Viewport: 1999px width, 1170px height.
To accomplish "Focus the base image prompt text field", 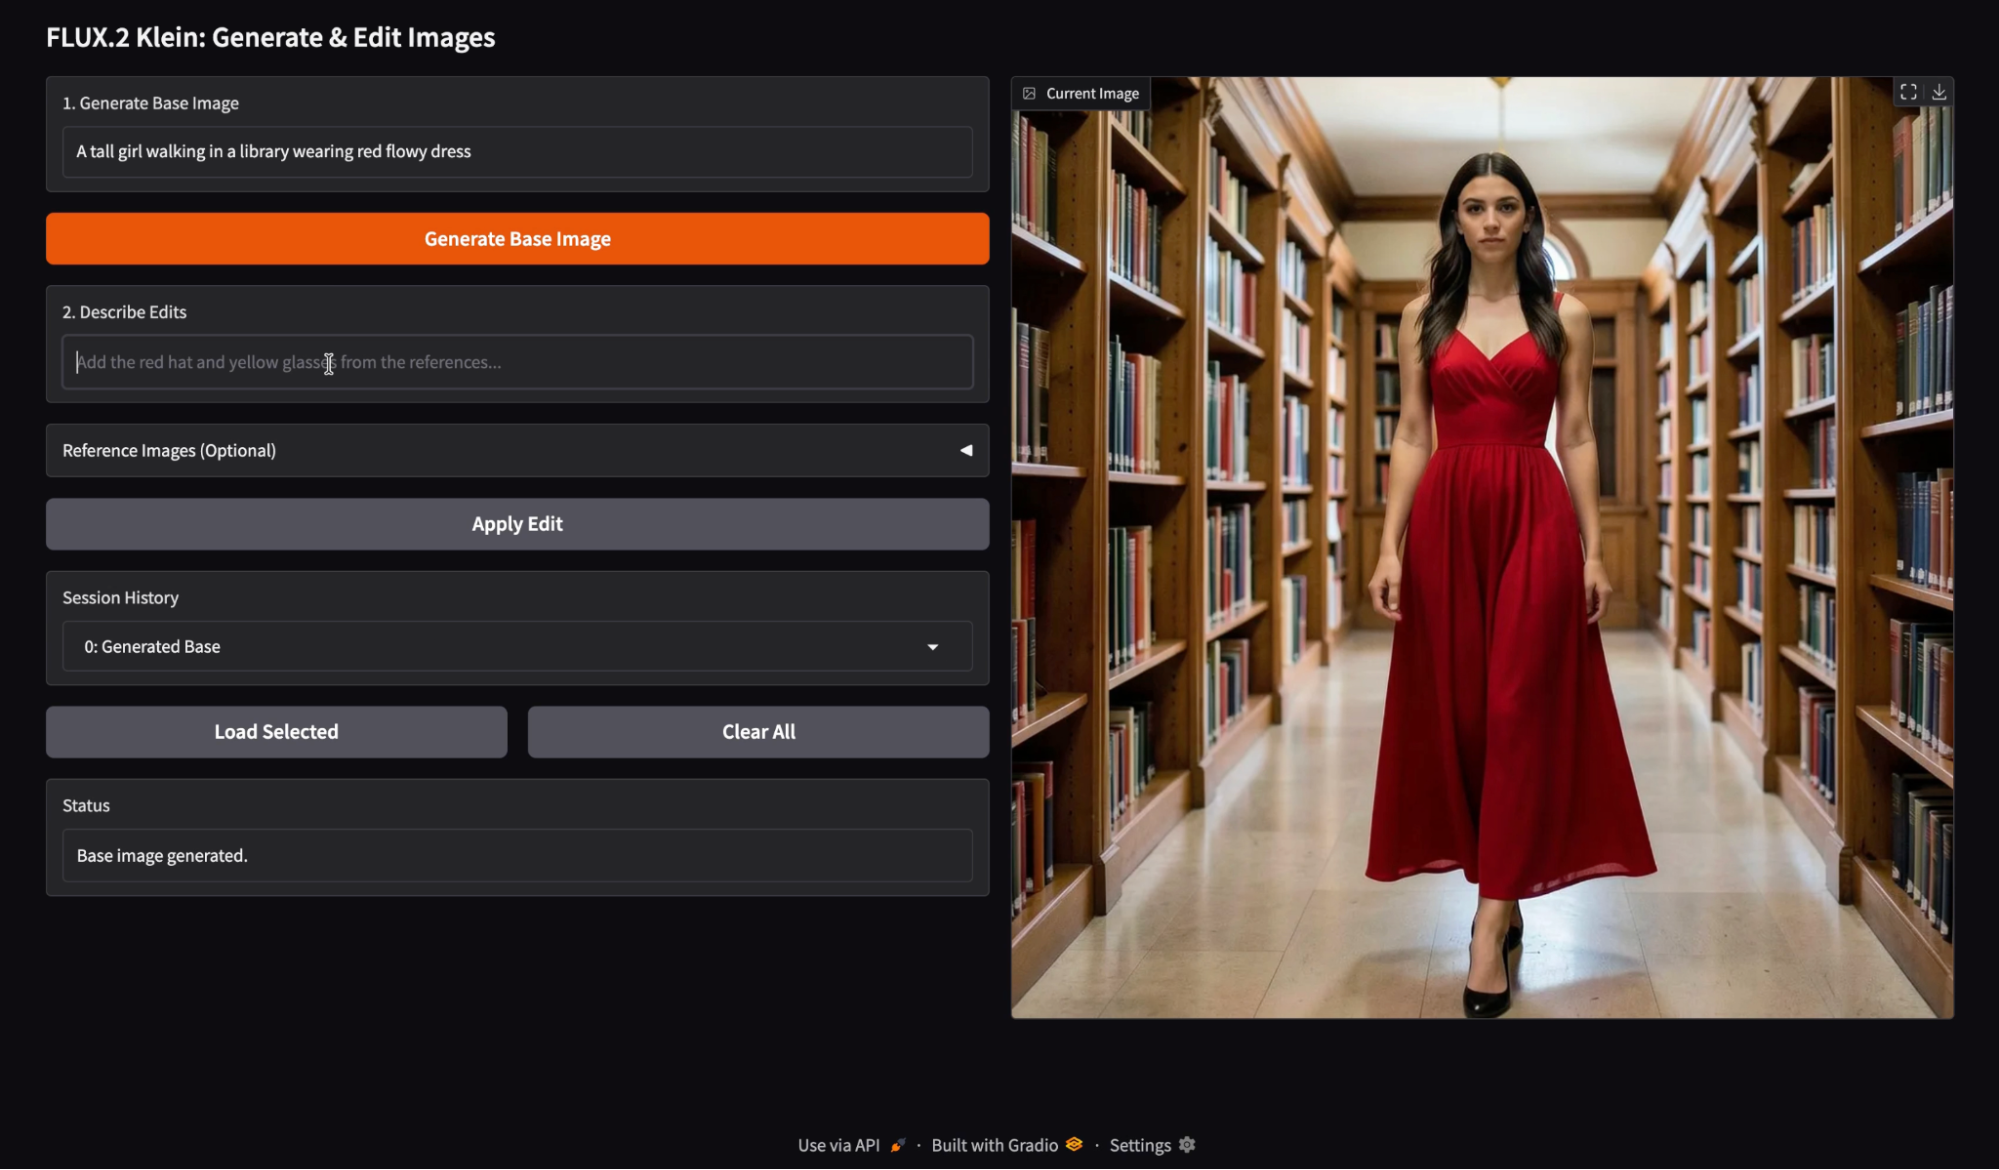I will coord(517,152).
